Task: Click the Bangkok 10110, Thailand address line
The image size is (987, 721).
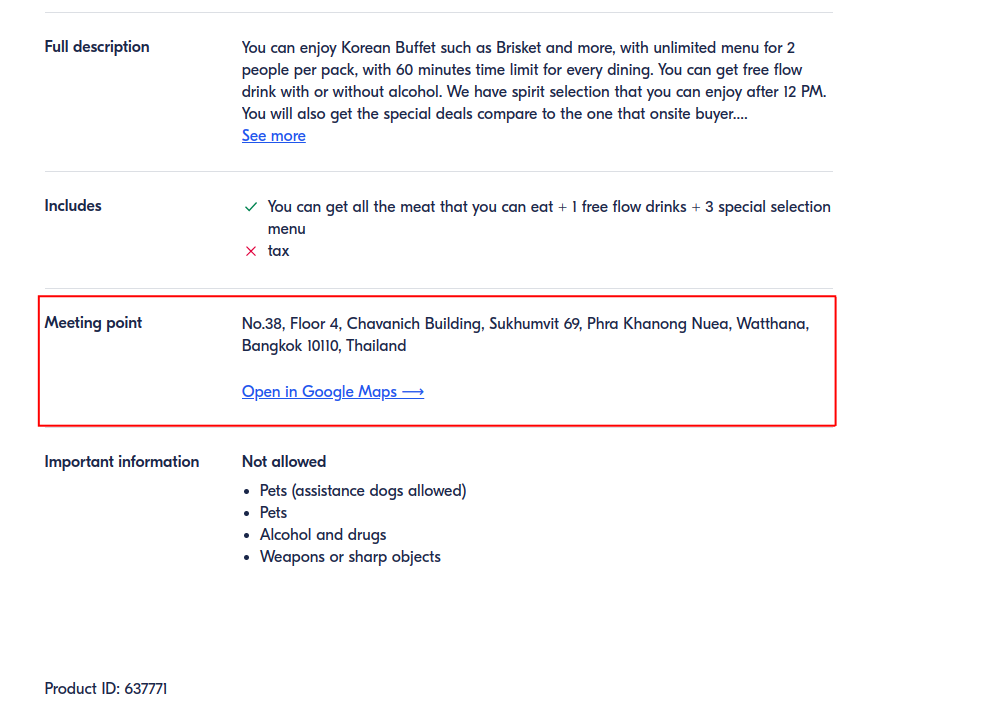Action: pos(324,346)
